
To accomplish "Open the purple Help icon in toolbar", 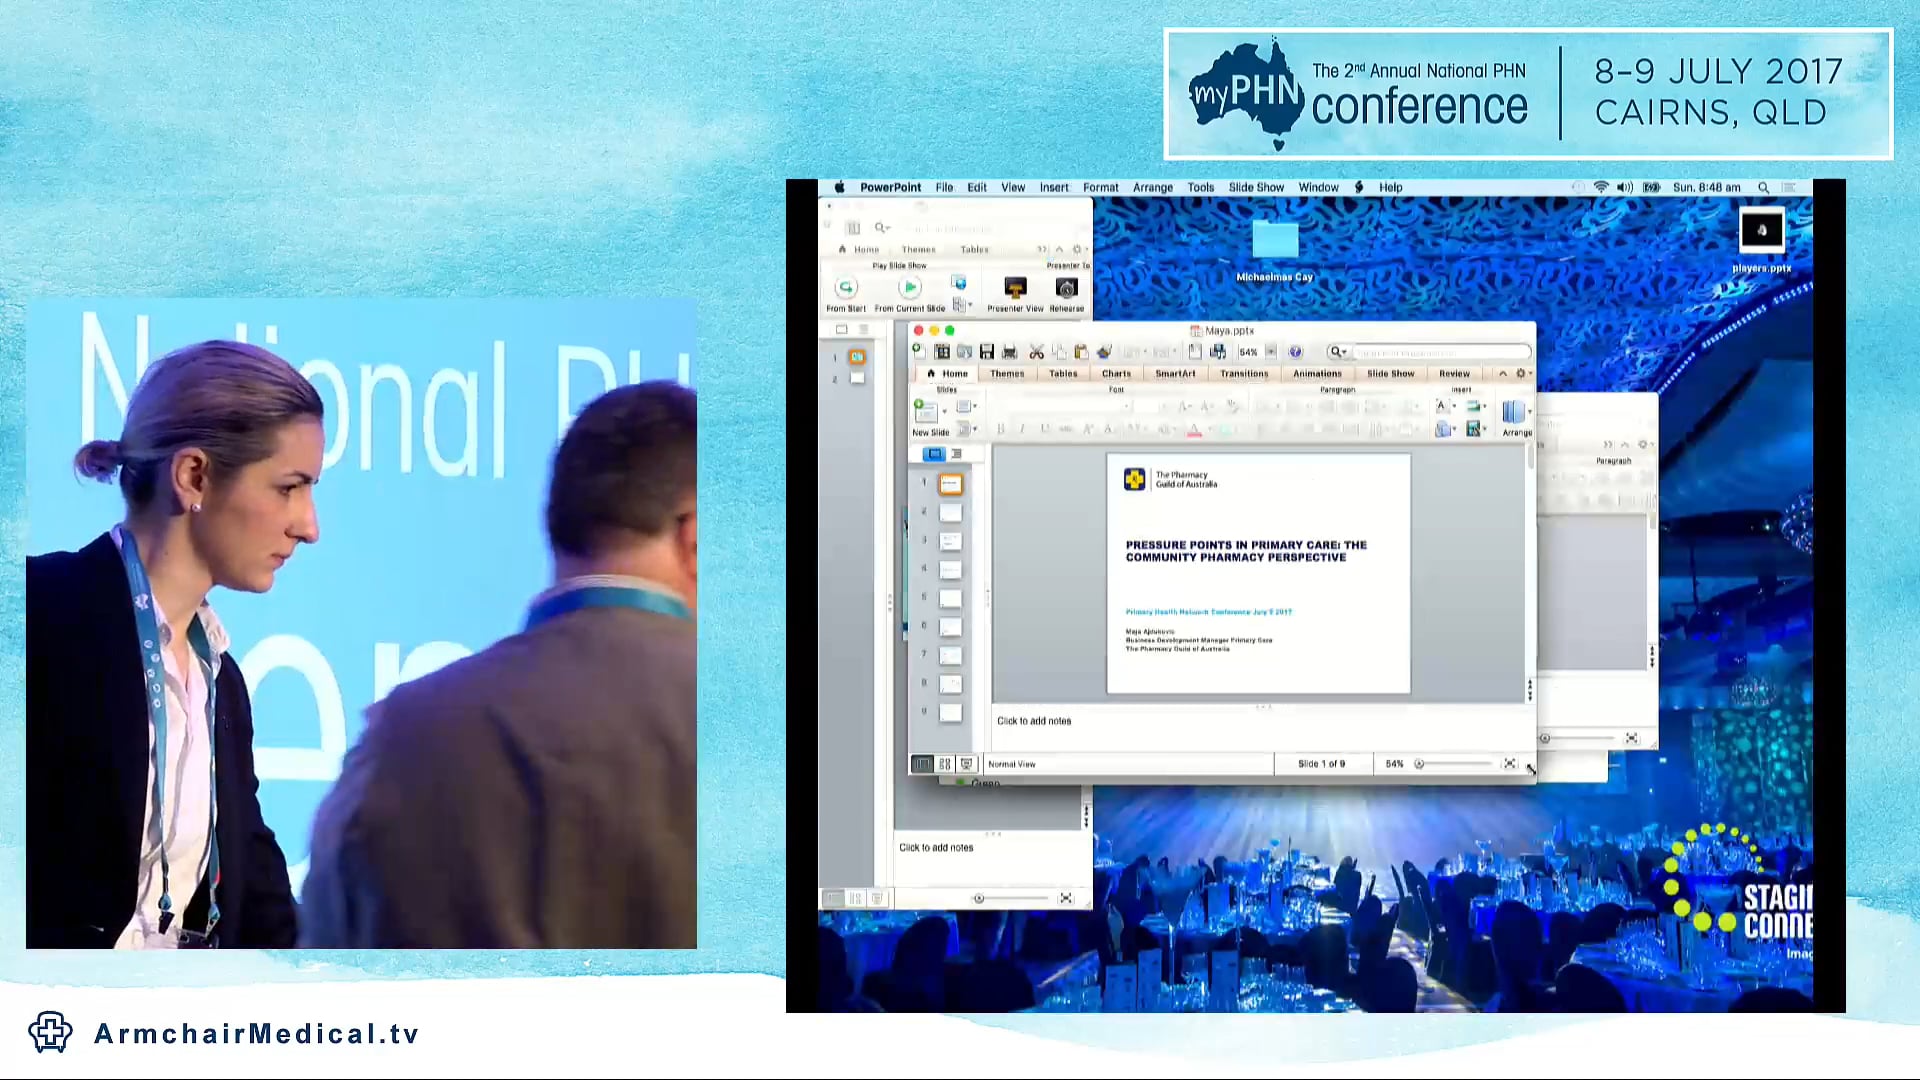I will 1295,352.
